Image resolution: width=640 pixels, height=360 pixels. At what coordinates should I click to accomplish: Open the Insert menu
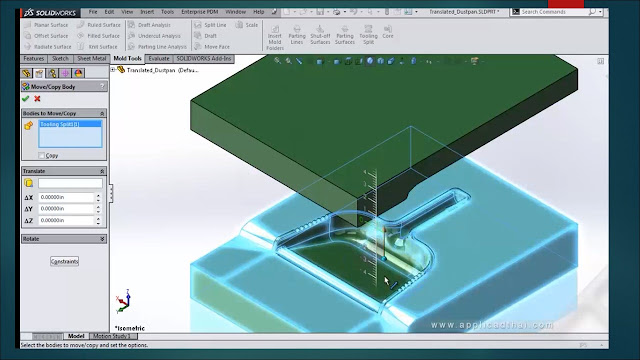pyautogui.click(x=147, y=12)
